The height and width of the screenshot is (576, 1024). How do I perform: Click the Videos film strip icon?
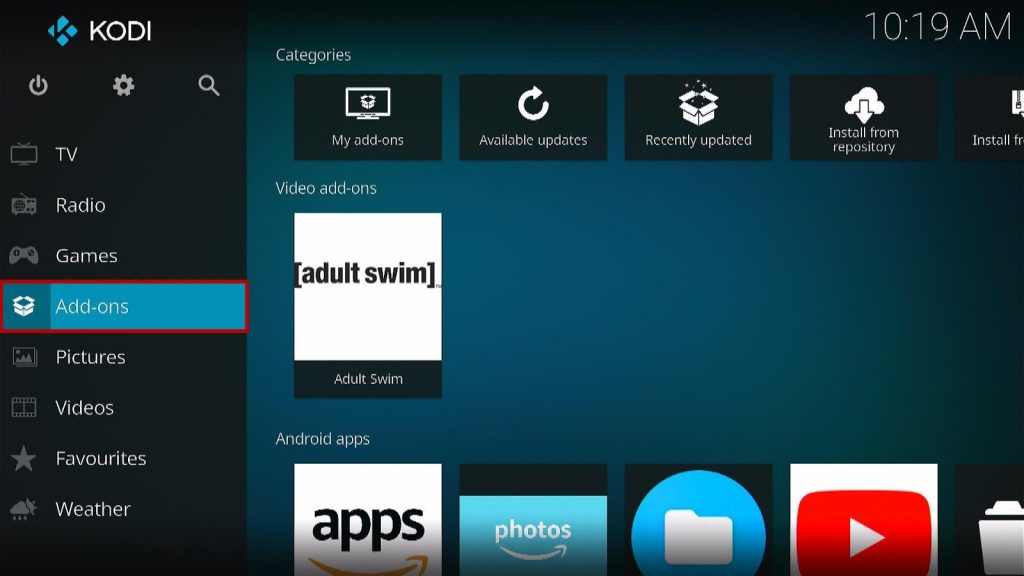pyautogui.click(x=24, y=408)
